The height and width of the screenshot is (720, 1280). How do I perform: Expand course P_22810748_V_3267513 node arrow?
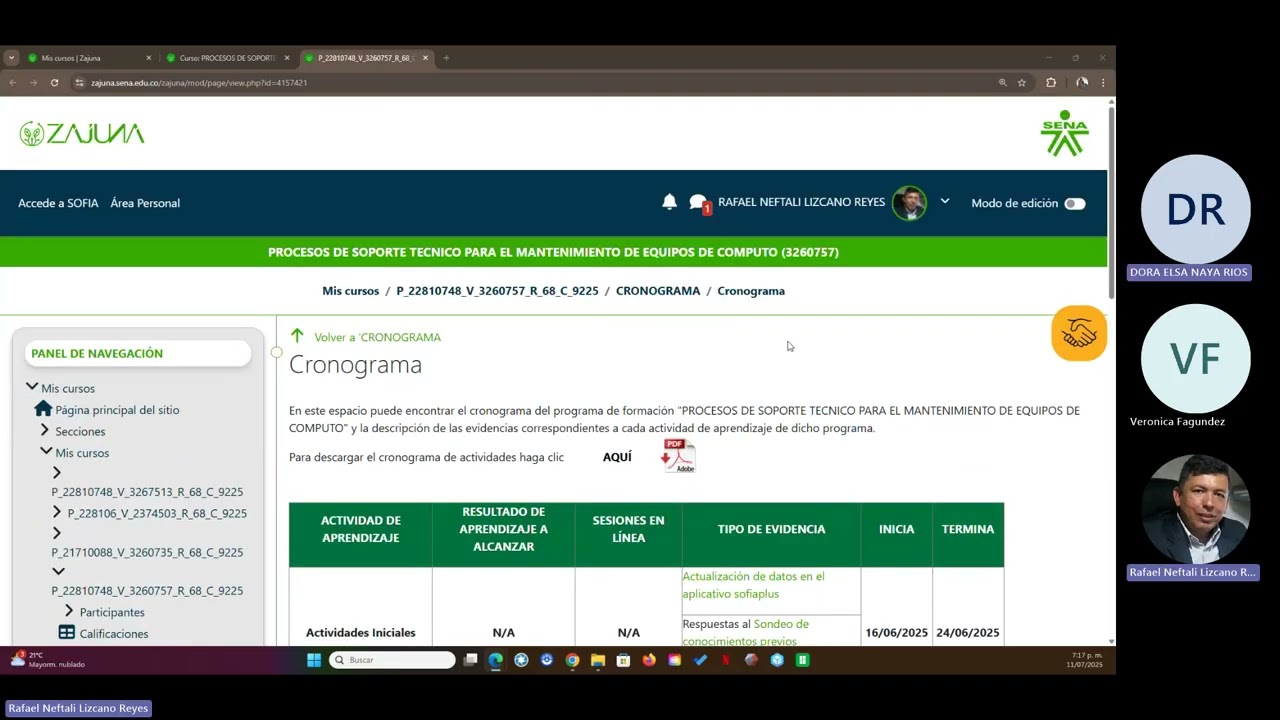(x=57, y=473)
